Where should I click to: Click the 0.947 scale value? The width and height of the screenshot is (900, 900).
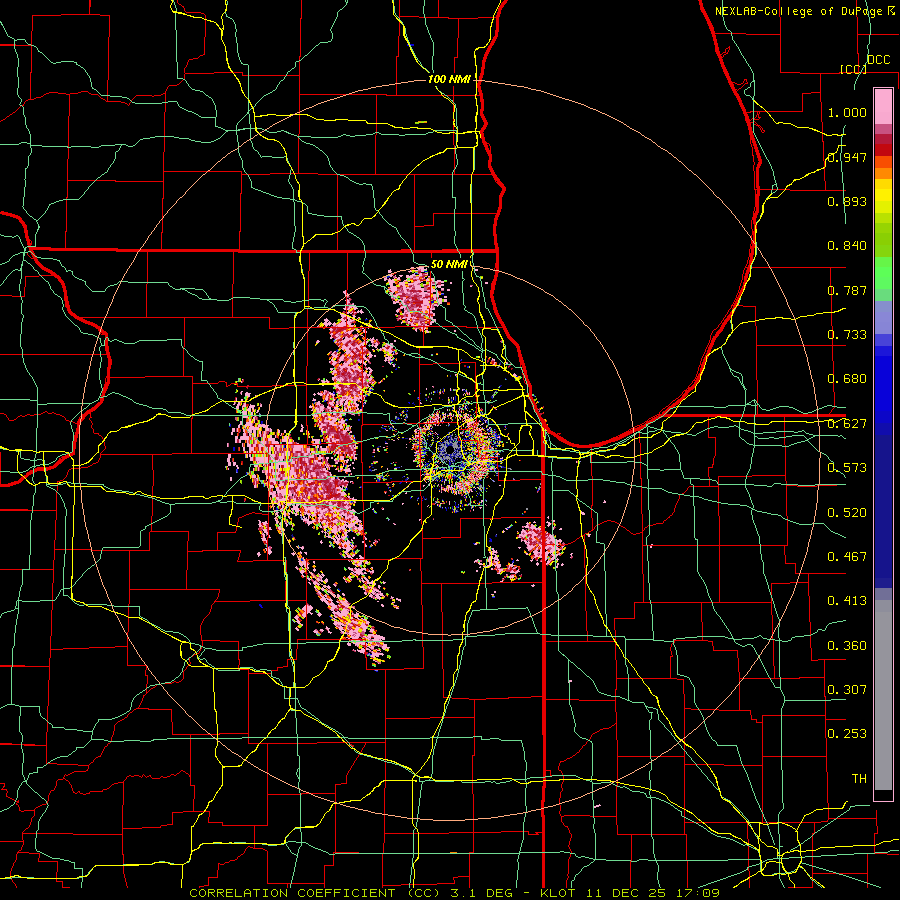(x=847, y=157)
